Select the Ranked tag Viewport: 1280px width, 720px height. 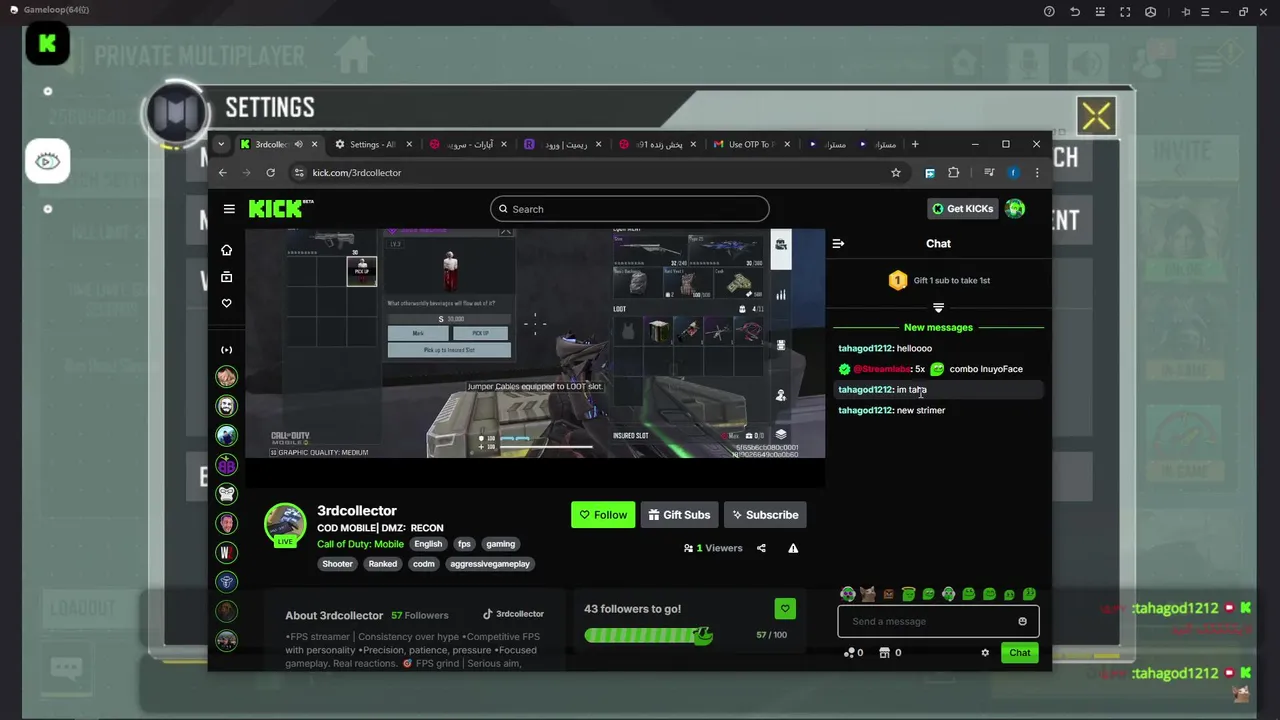(383, 564)
